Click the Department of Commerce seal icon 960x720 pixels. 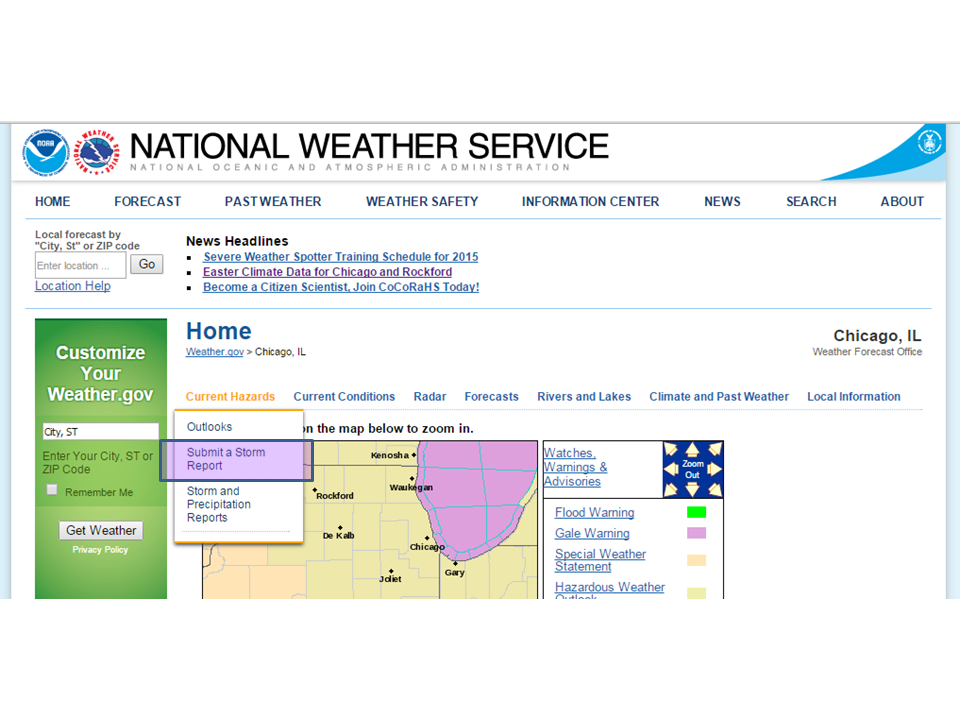[x=929, y=143]
